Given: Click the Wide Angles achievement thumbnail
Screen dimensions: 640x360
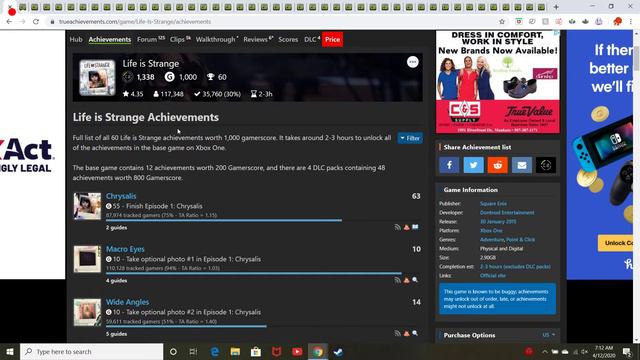Looking at the screenshot, I should pyautogui.click(x=87, y=312).
